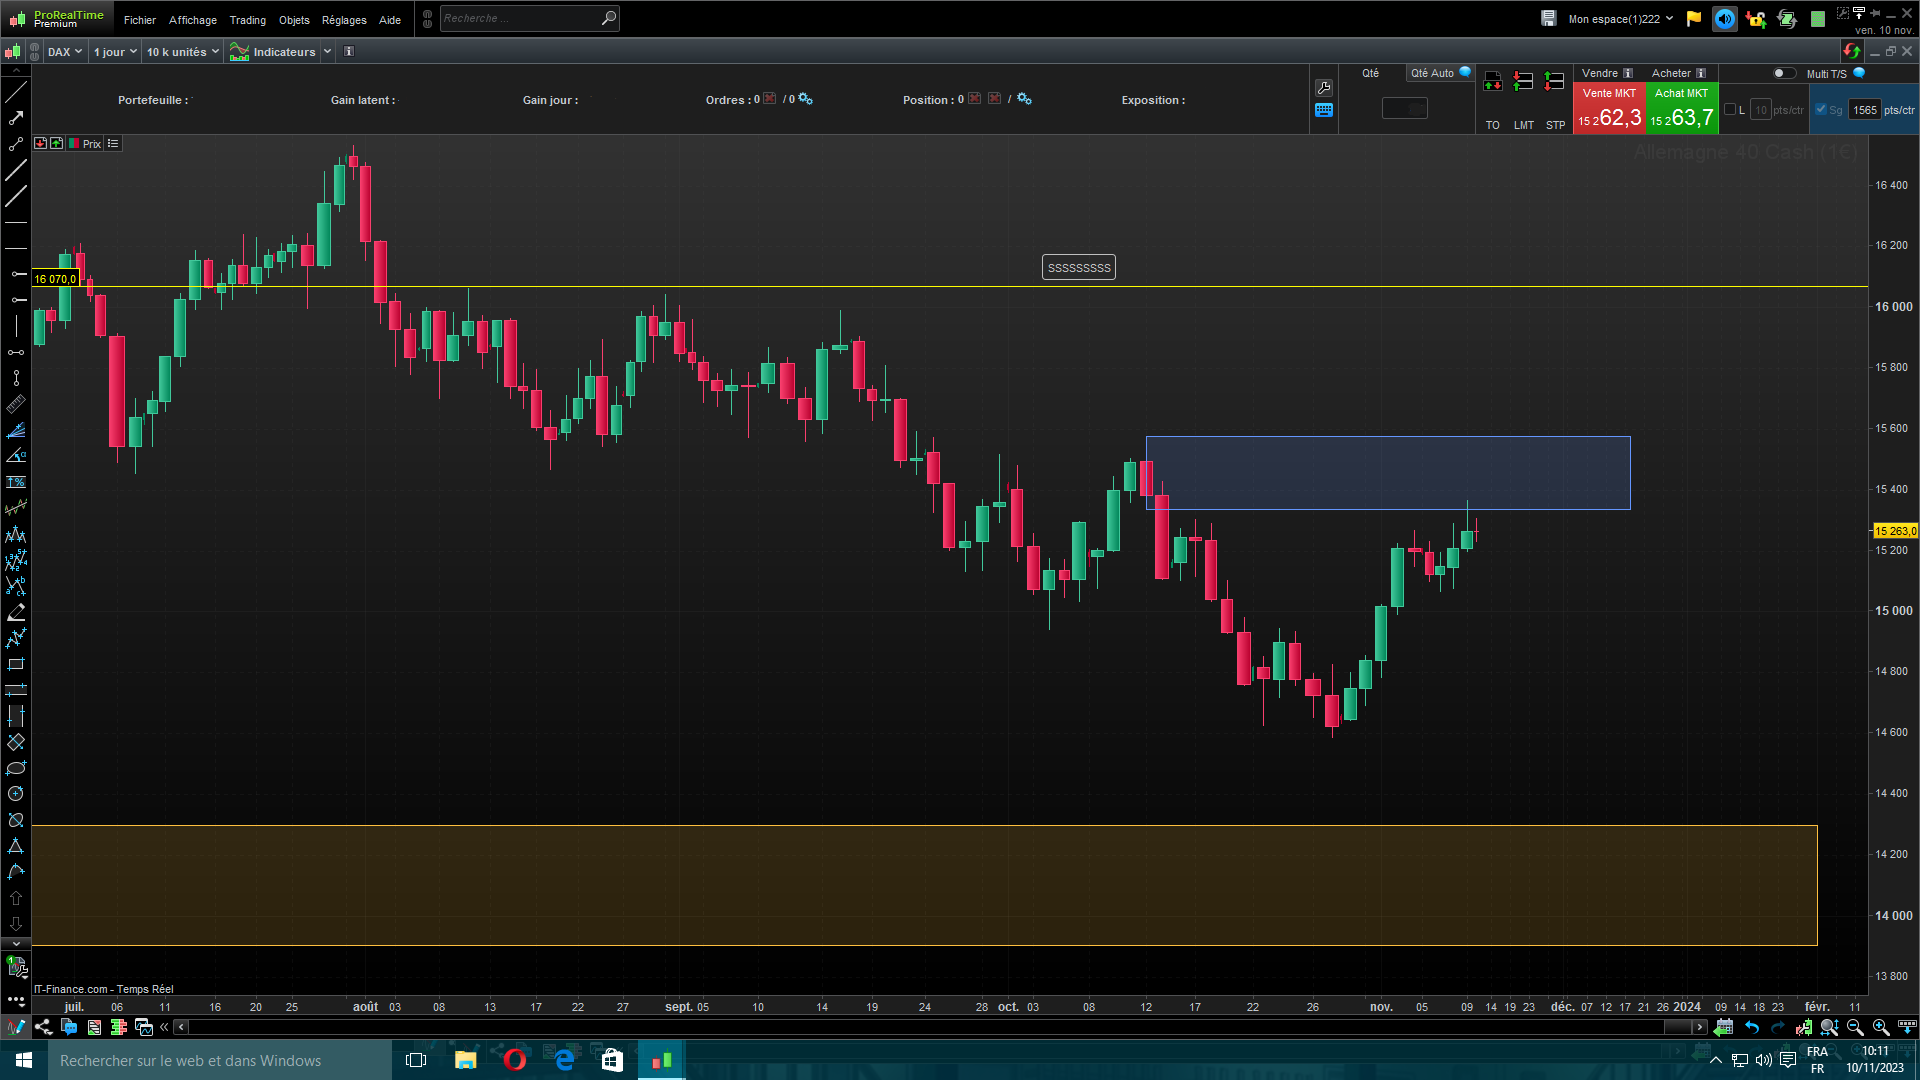Open the 1 jour timeframe dropdown
1920x1080 pixels.
tap(115, 52)
